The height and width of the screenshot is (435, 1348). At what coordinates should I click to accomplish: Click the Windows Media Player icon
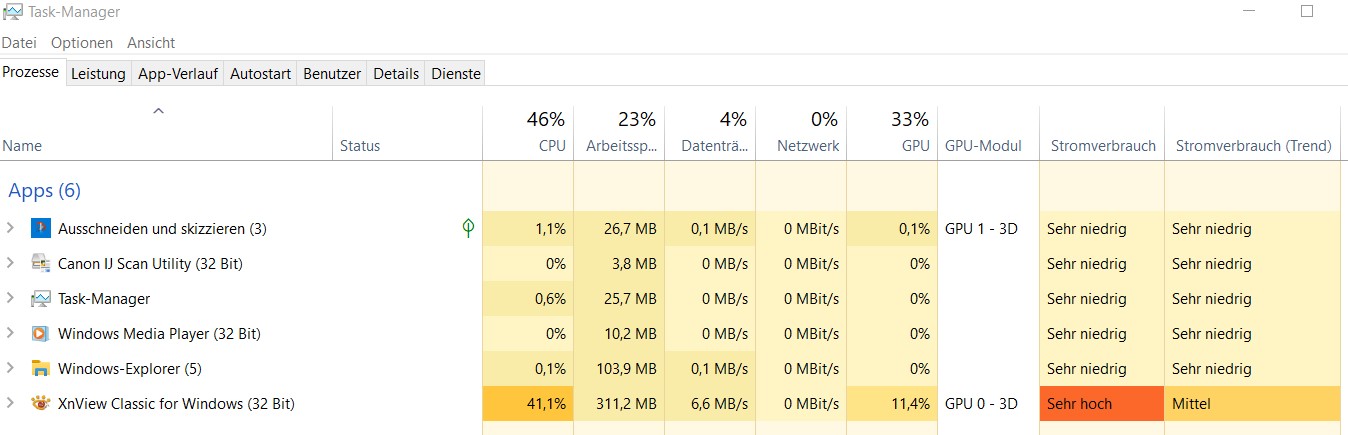pos(40,334)
